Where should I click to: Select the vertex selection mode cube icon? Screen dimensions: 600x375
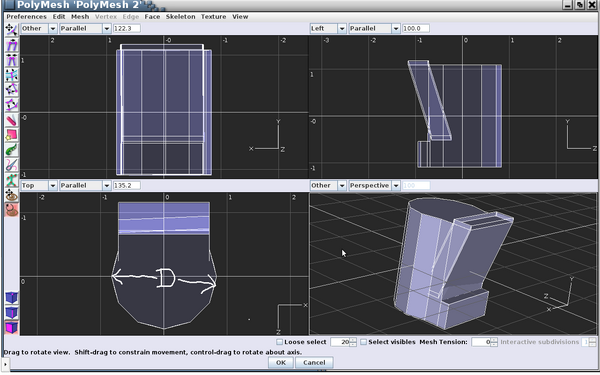pos(11,298)
